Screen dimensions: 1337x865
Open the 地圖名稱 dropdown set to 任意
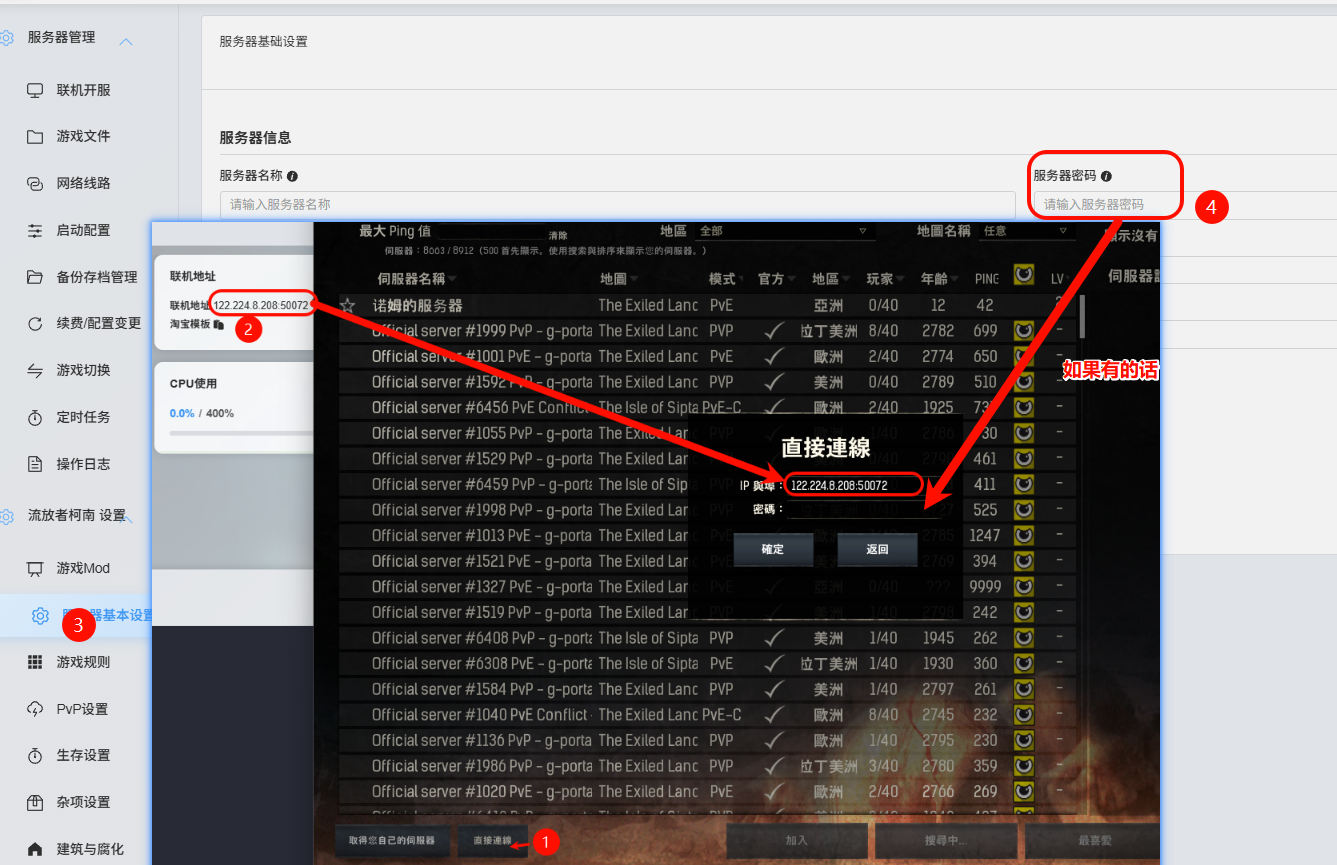(x=1023, y=231)
